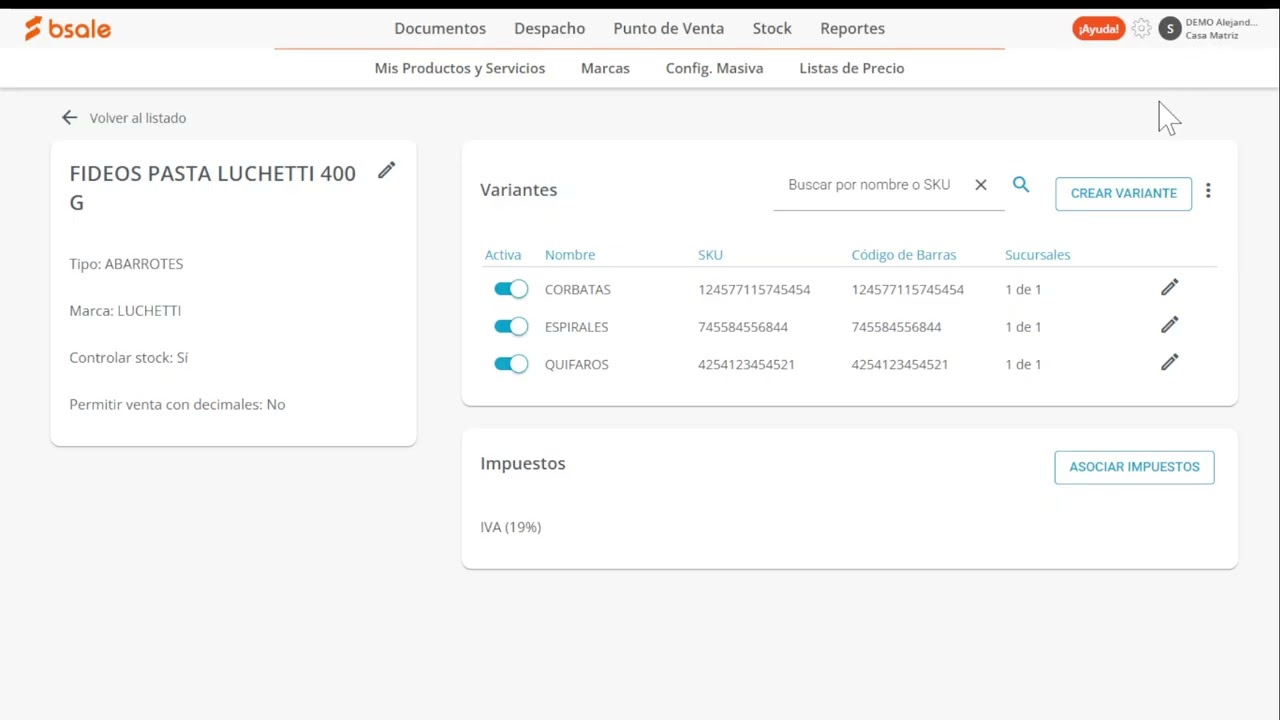Click barcode 124577115745454 in Código de Barras
This screenshot has height=720, width=1280.
click(908, 289)
